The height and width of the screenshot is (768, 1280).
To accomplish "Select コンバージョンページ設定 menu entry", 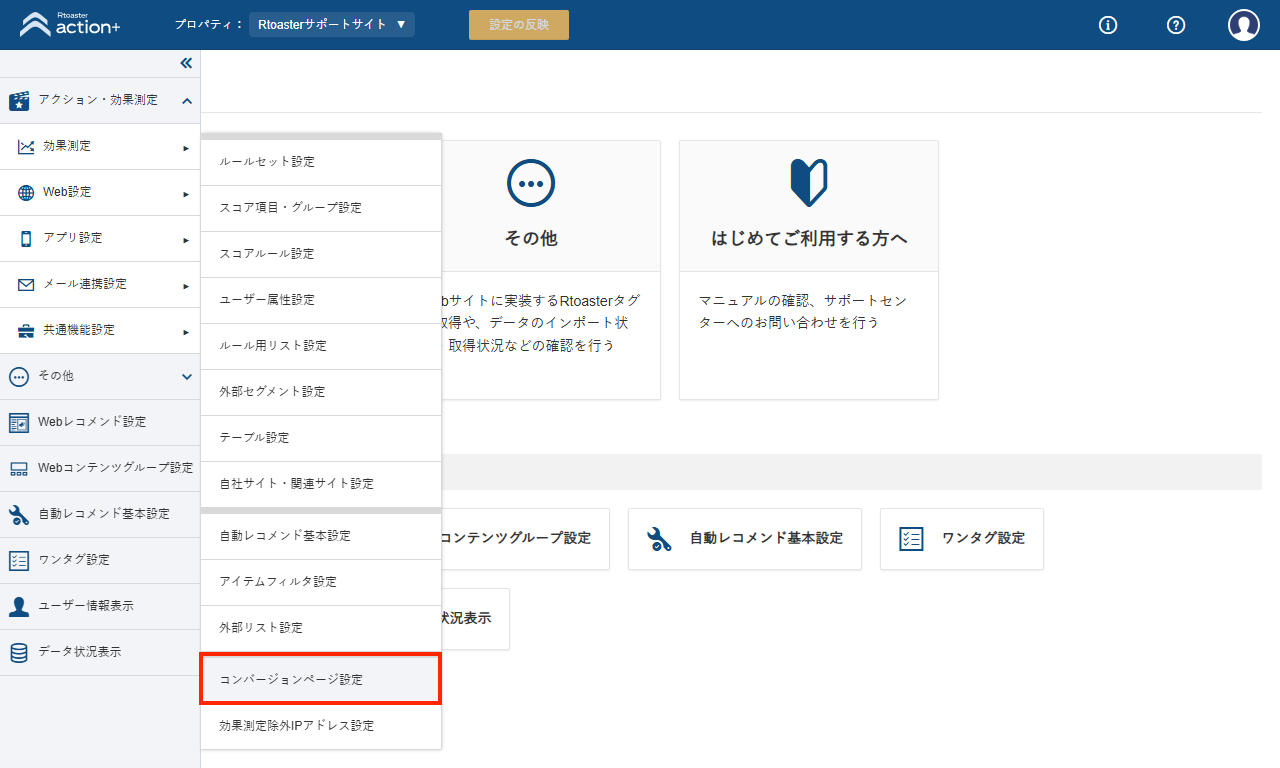I will pos(321,679).
